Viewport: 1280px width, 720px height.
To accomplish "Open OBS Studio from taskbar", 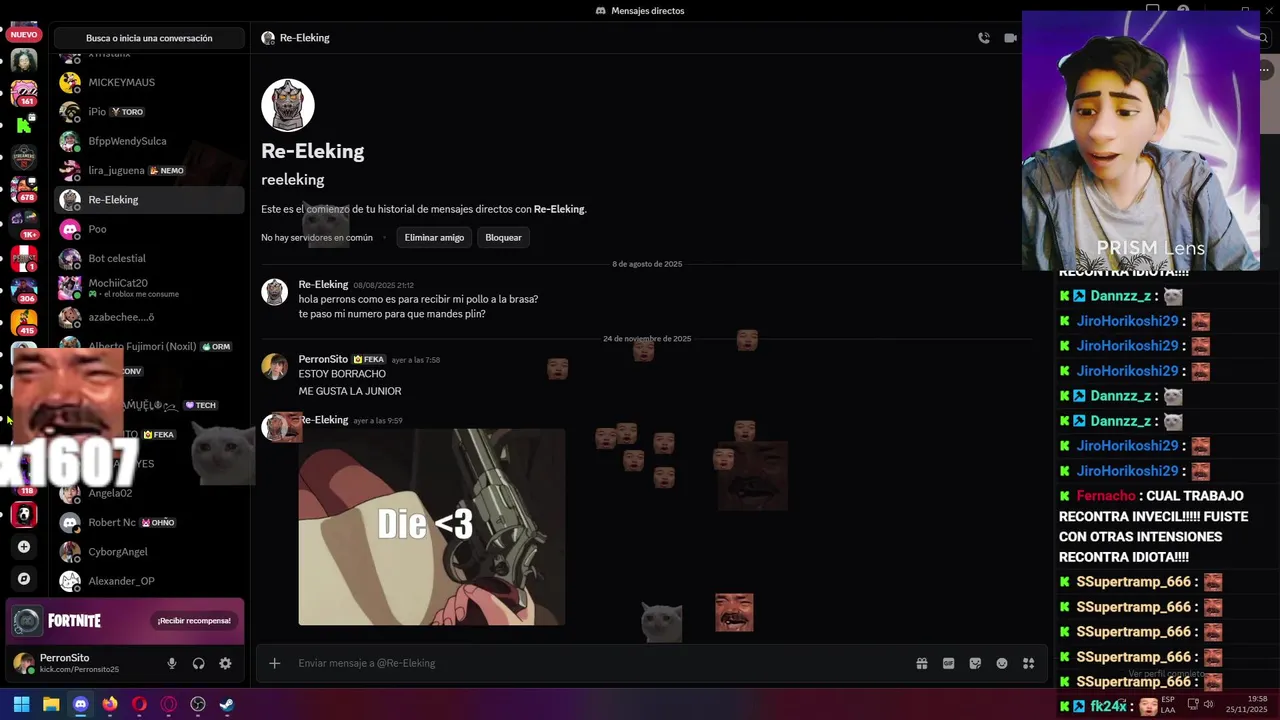I will point(198,704).
